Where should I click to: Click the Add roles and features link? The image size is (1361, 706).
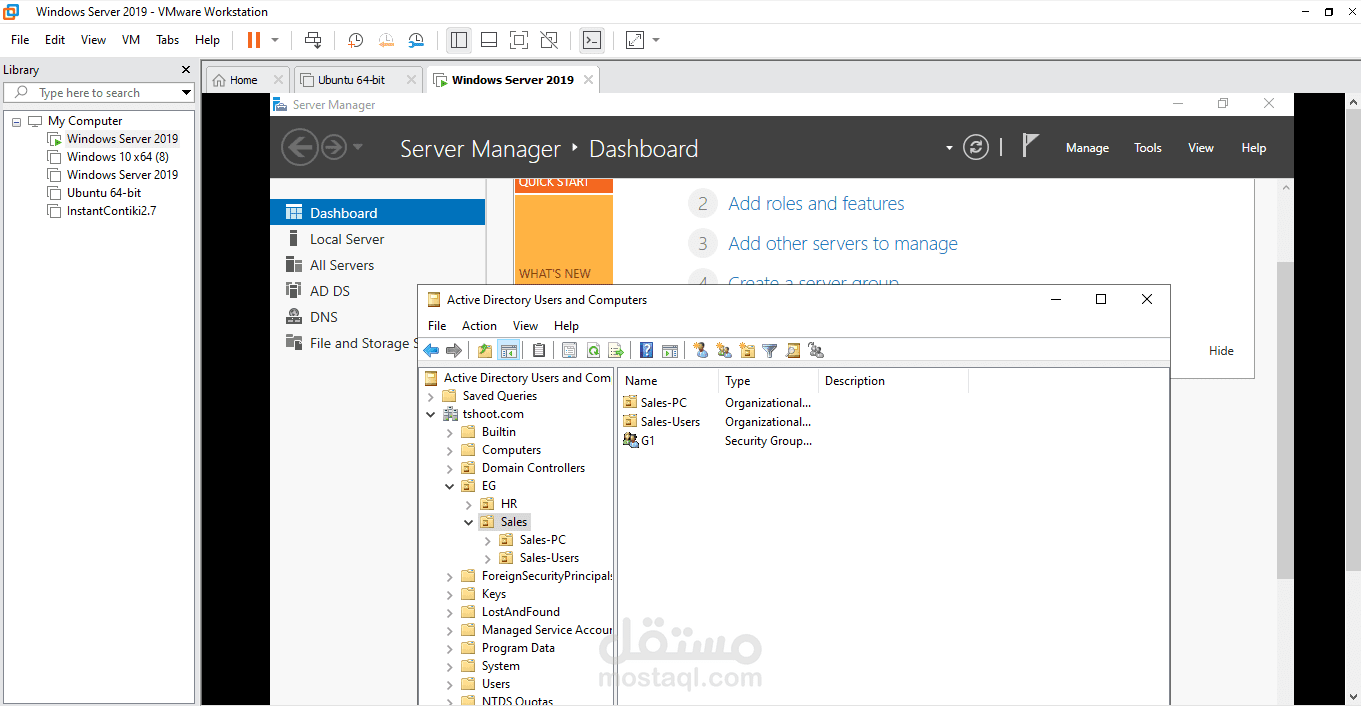(x=816, y=204)
